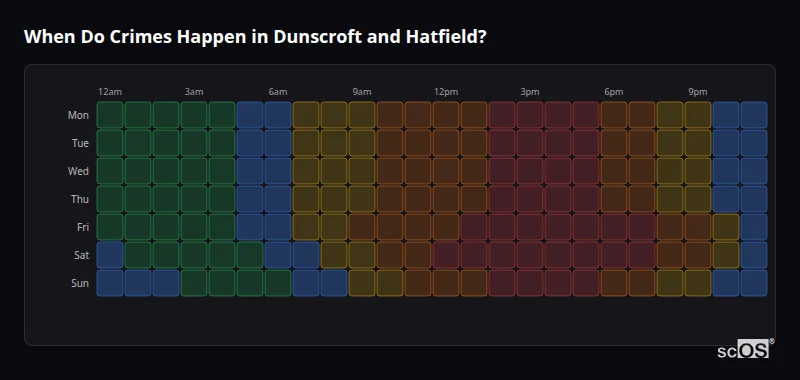Select the Monday 9am heatmap cell
The image size is (800, 380).
(x=362, y=115)
